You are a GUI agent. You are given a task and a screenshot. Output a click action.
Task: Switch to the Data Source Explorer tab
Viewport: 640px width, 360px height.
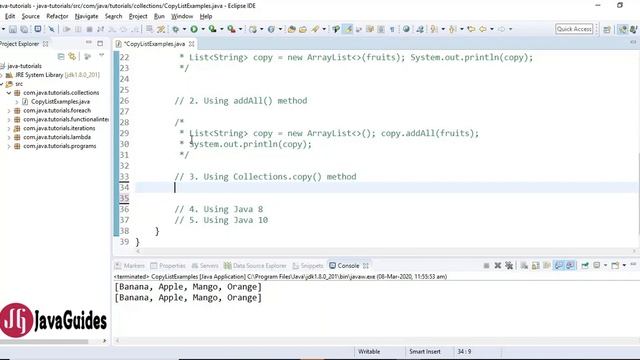tap(256, 266)
